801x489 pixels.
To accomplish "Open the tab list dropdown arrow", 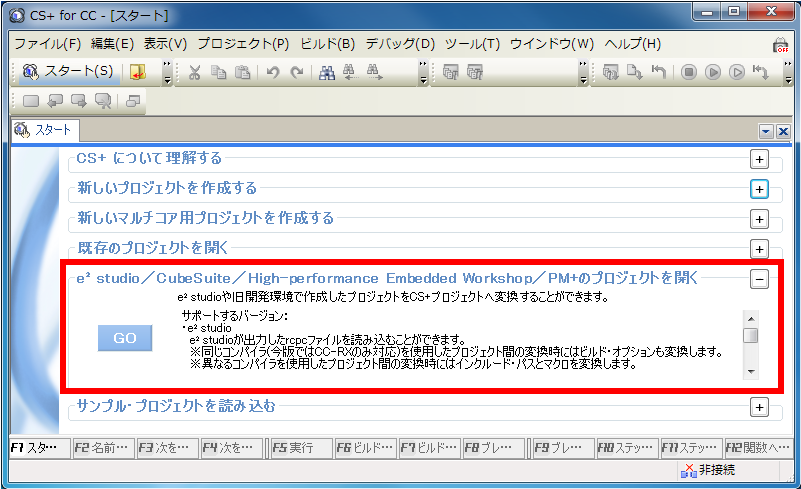I will tap(766, 132).
